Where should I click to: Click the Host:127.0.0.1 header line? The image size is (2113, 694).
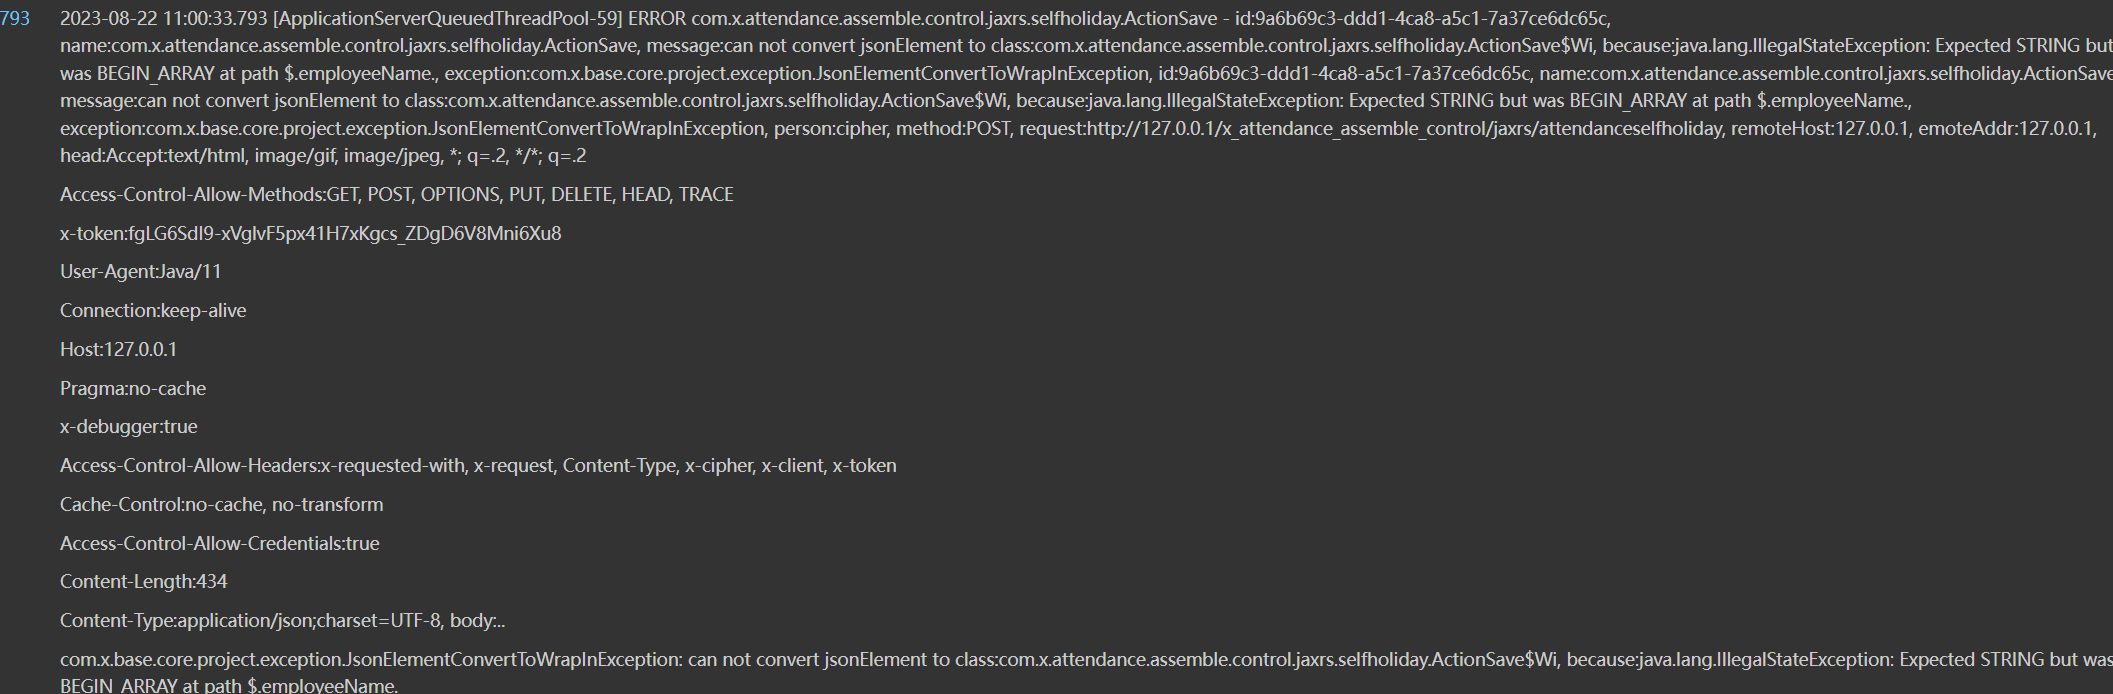[x=118, y=350]
